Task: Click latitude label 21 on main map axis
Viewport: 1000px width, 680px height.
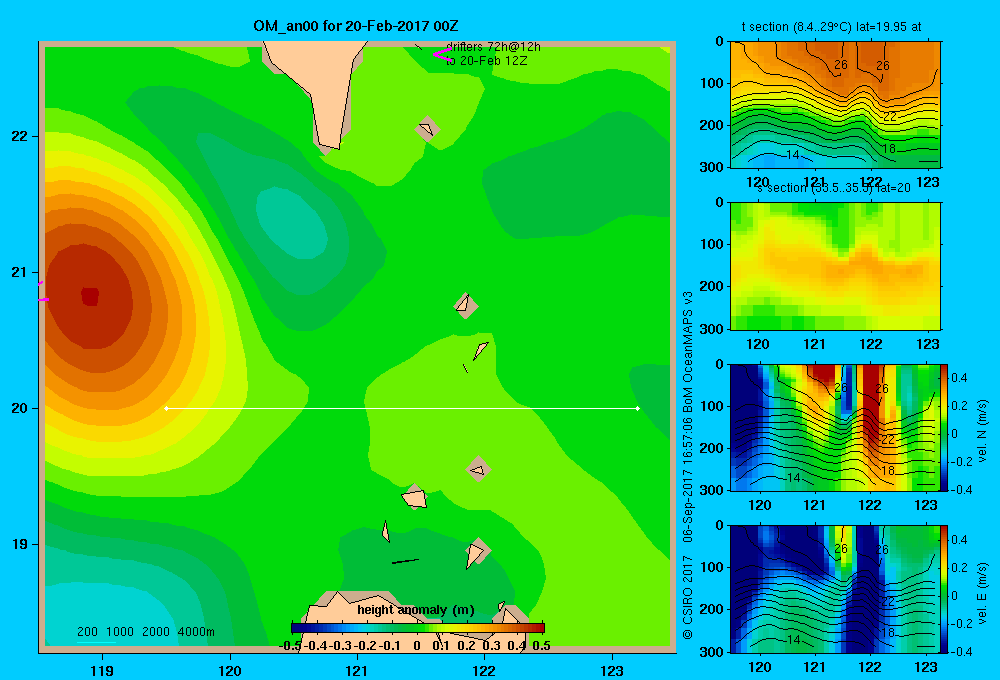Action: coord(20,272)
